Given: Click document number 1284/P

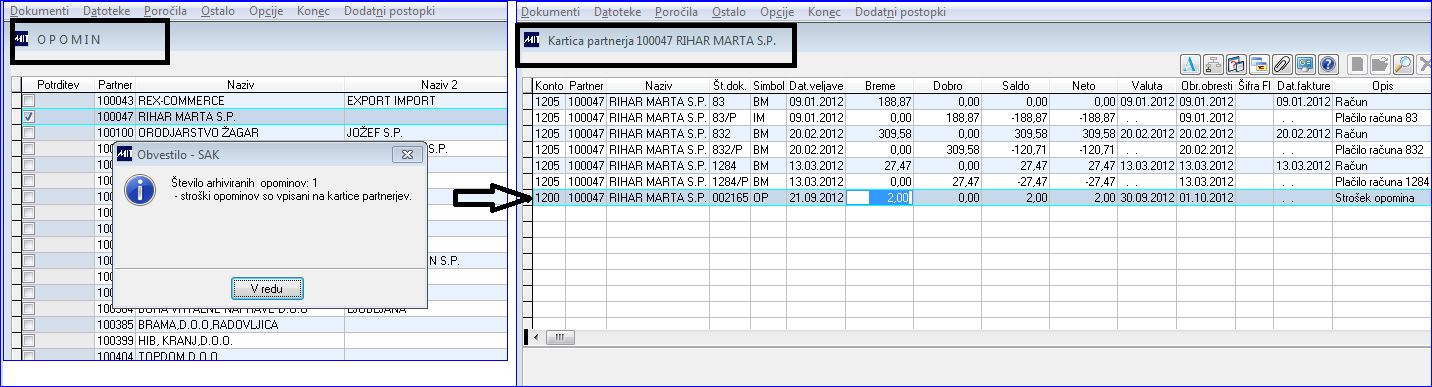Looking at the screenshot, I should [x=731, y=182].
